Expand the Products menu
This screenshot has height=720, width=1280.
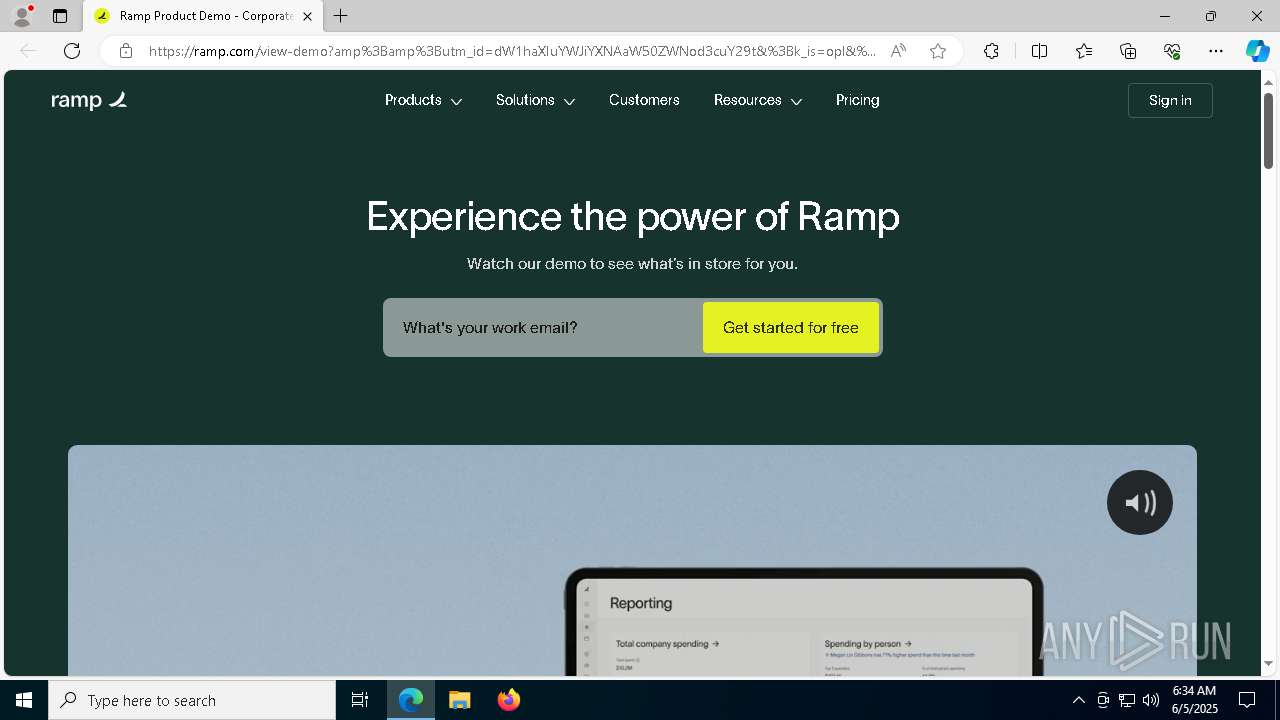(423, 100)
